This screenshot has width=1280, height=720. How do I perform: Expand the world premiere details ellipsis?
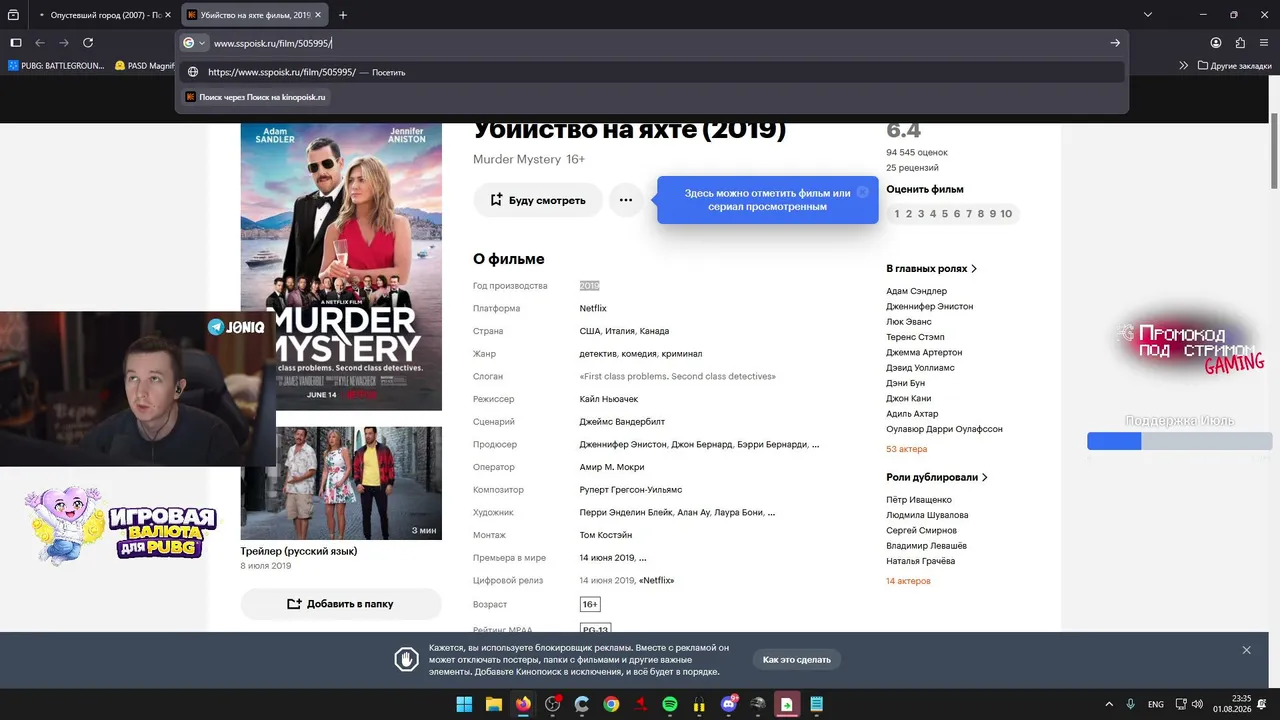pos(642,558)
